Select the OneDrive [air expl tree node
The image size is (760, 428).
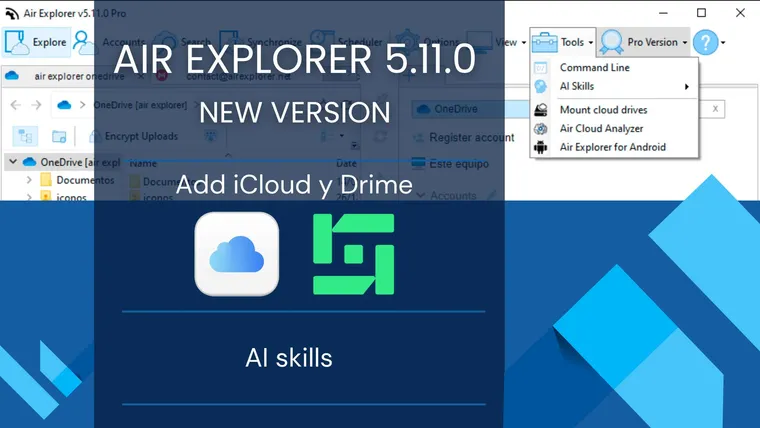click(72, 162)
